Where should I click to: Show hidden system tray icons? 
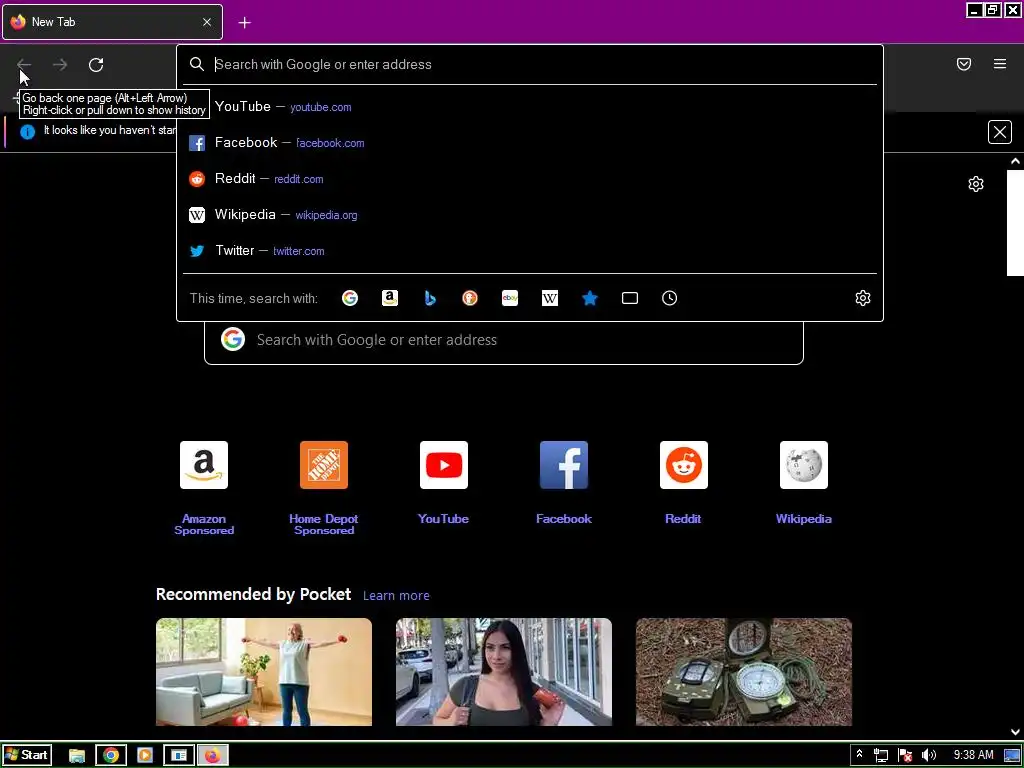859,755
